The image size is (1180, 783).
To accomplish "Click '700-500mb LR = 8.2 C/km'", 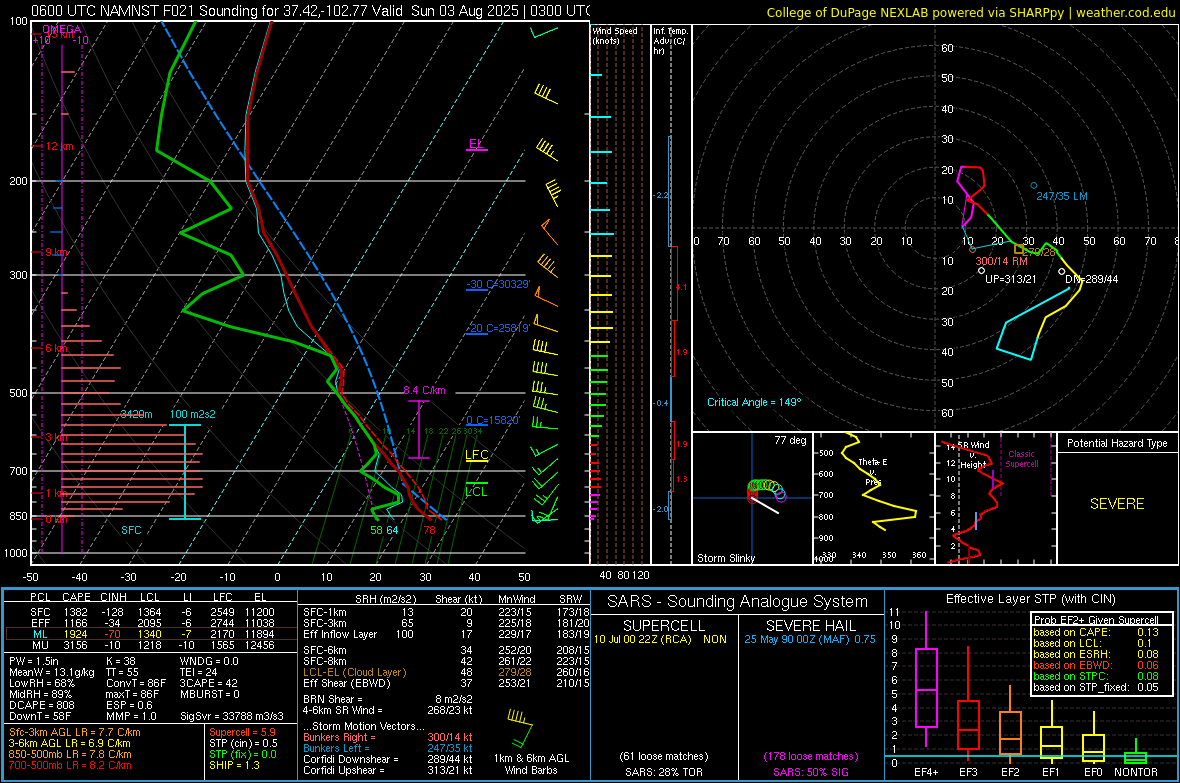I will [x=70, y=765].
